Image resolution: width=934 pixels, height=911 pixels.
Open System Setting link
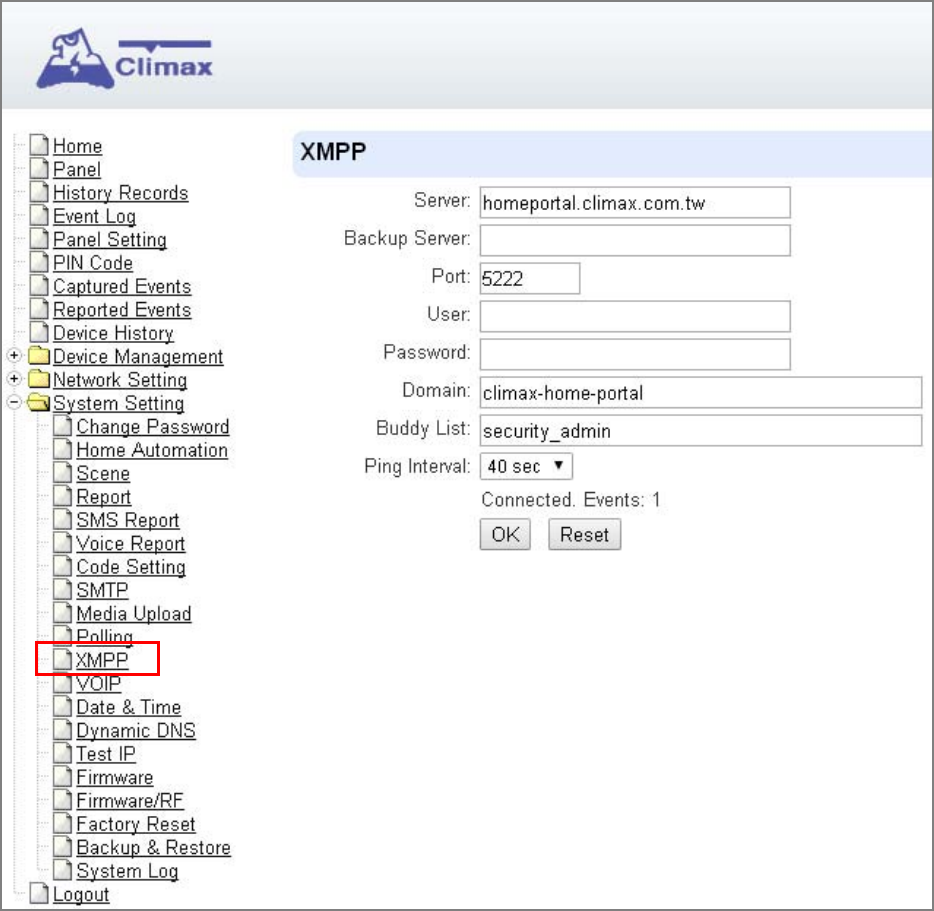[x=119, y=403]
